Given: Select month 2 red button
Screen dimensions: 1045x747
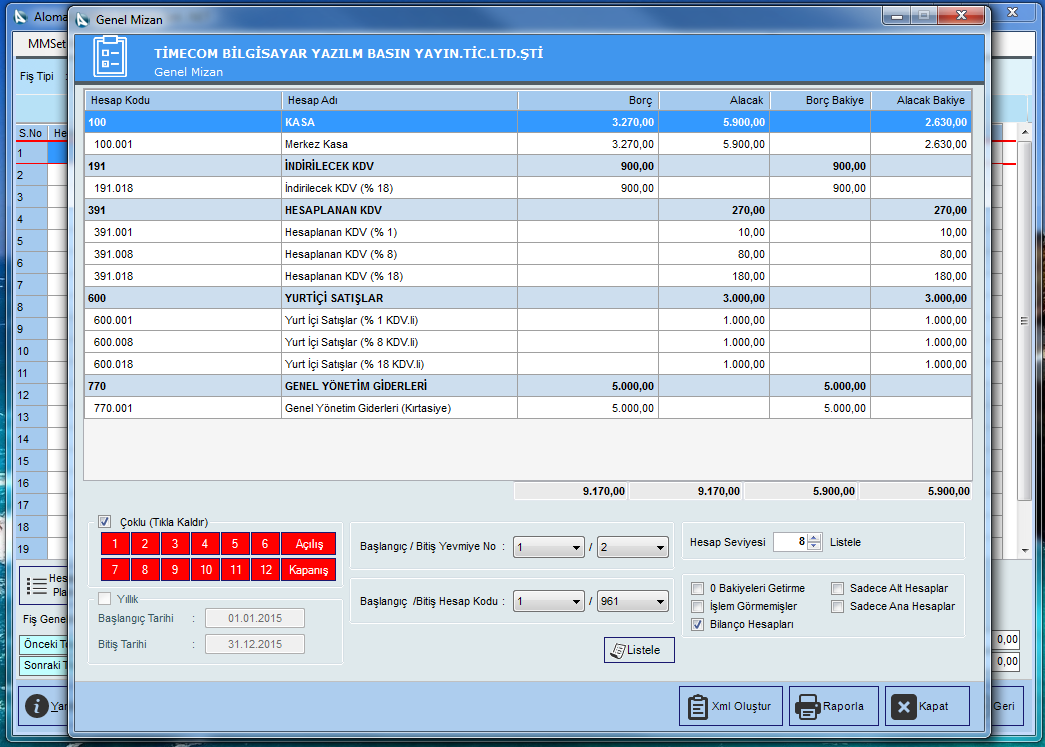Looking at the screenshot, I should point(145,544).
